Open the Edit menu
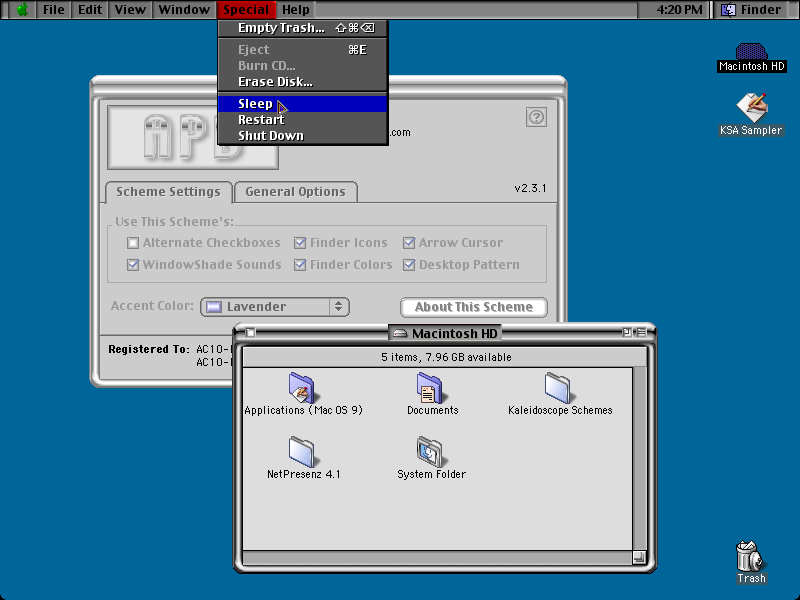This screenshot has height=600, width=800. (90, 10)
